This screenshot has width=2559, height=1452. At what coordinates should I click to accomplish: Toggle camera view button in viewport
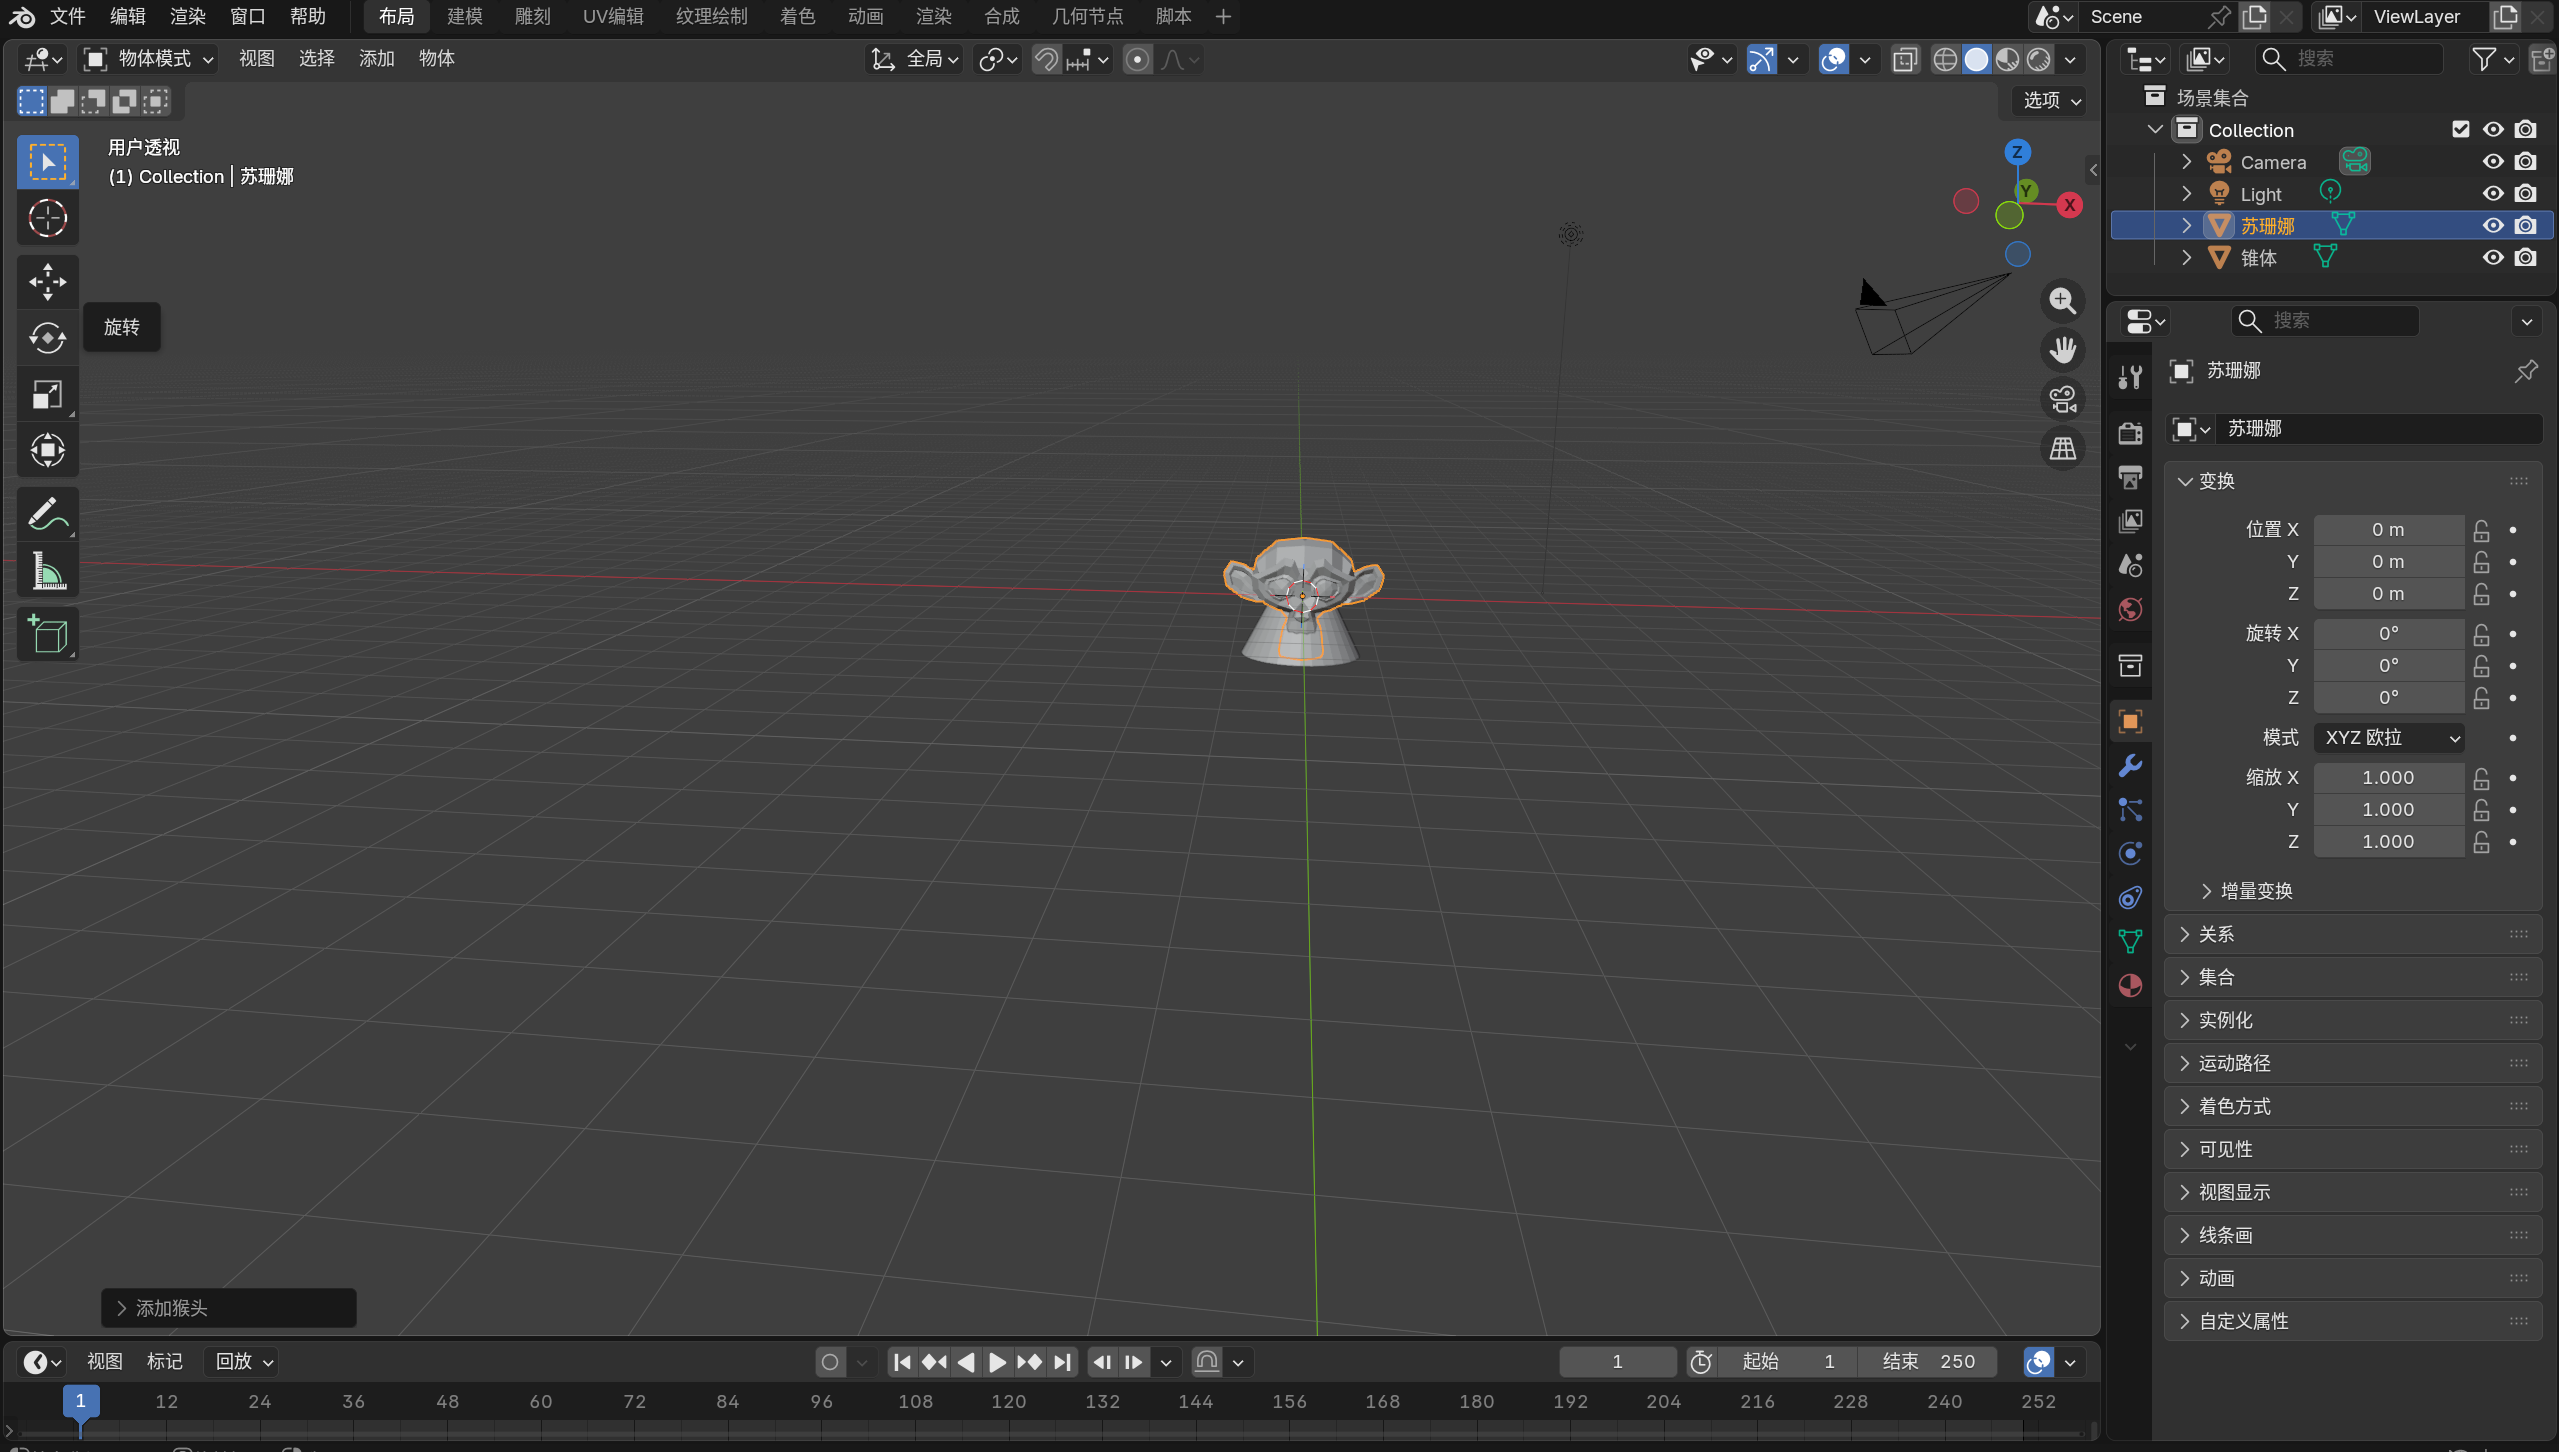pyautogui.click(x=2062, y=399)
